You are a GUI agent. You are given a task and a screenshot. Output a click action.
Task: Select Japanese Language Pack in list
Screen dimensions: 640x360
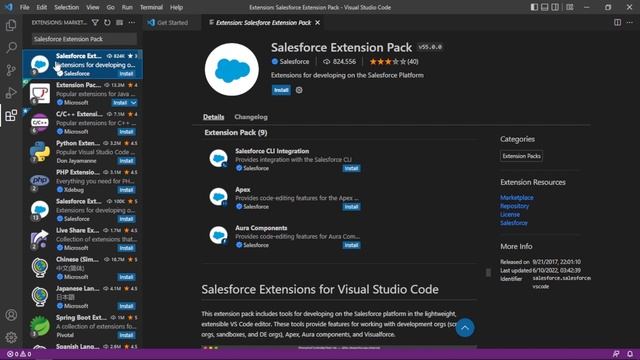click(x=82, y=297)
